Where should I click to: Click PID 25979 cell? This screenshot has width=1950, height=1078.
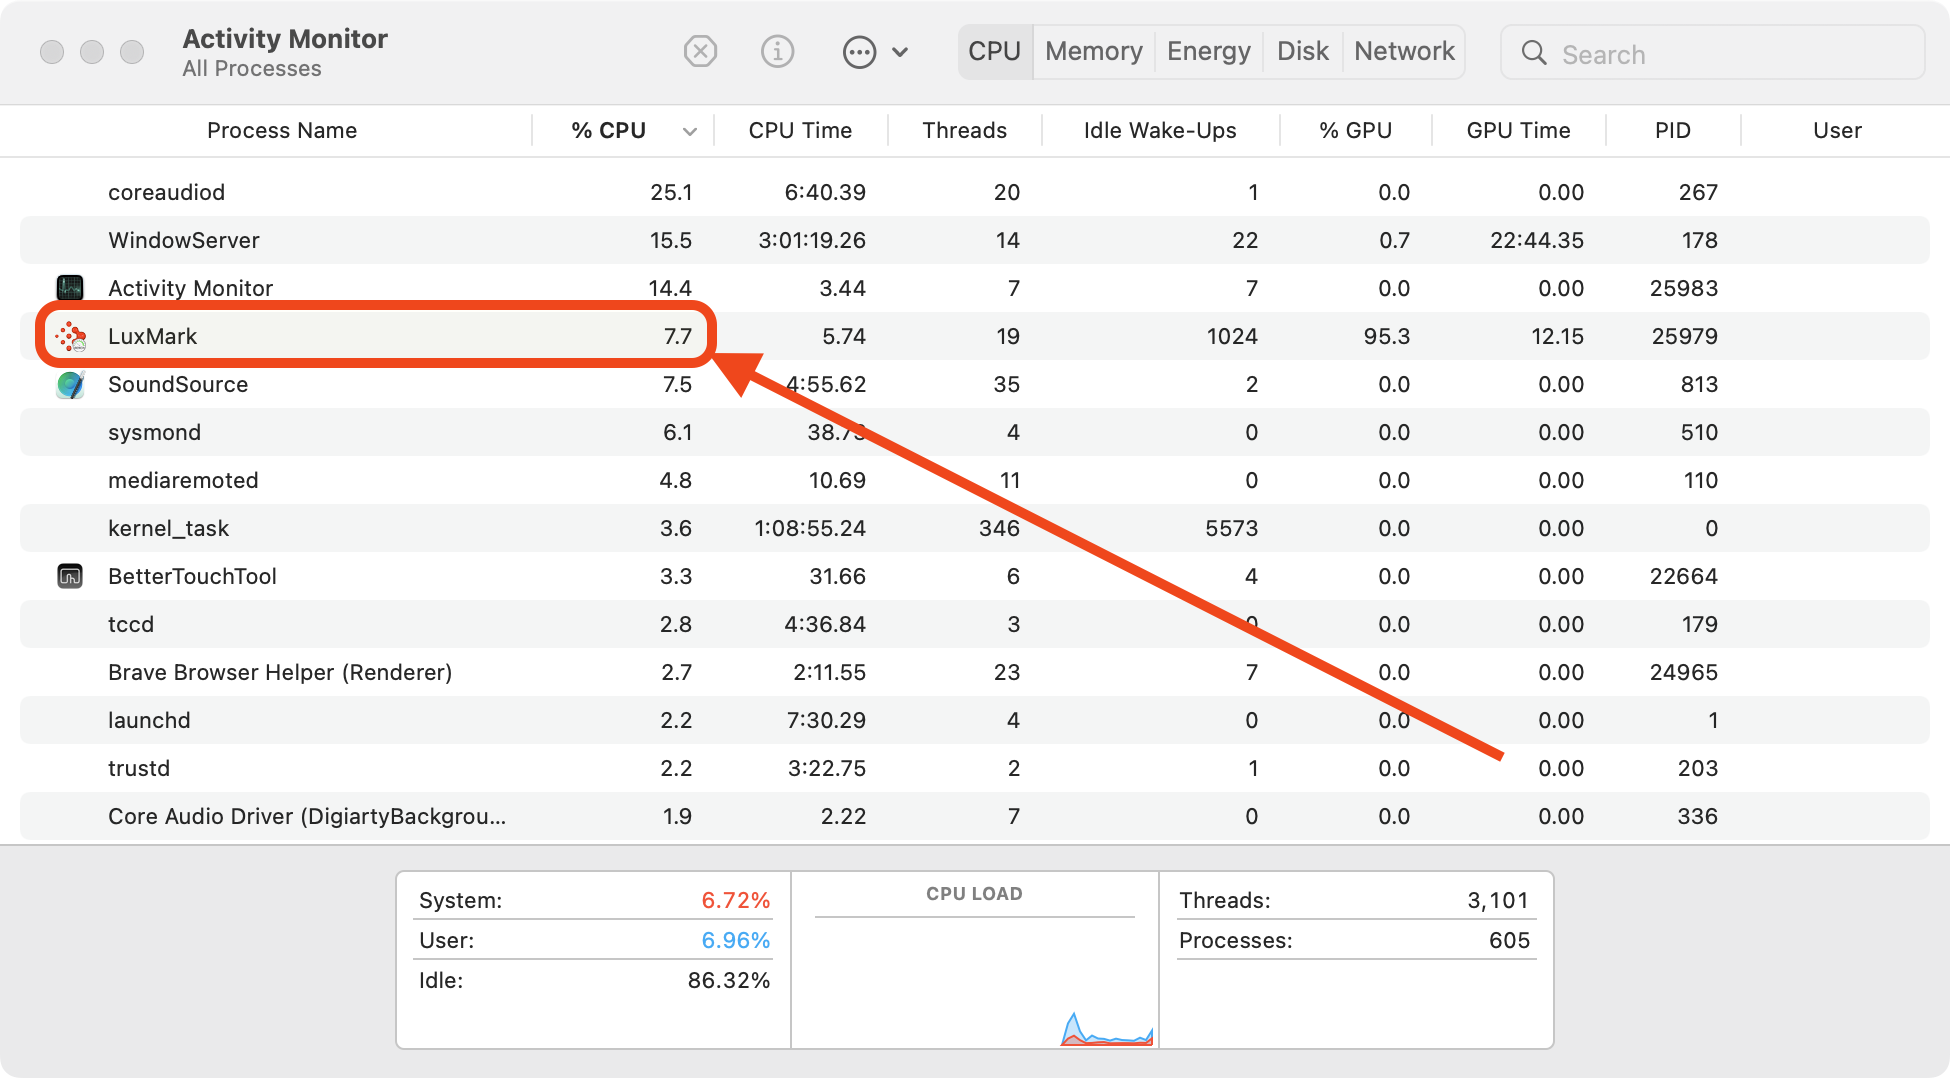1684,336
